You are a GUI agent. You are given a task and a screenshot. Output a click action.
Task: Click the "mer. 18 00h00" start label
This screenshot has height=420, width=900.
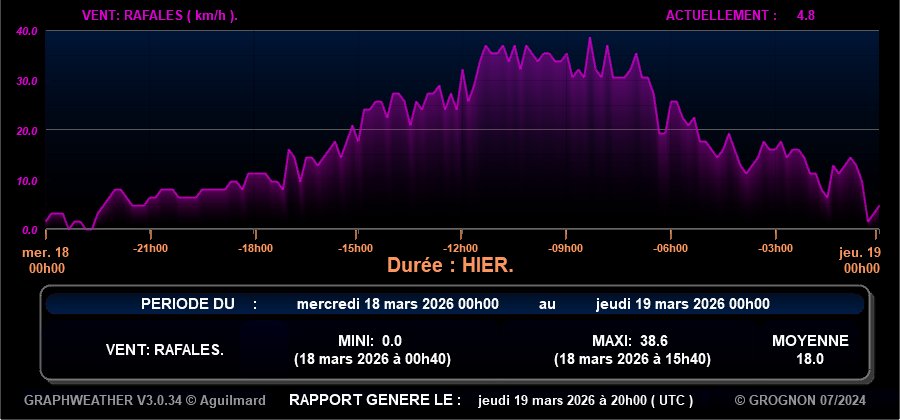click(x=46, y=260)
